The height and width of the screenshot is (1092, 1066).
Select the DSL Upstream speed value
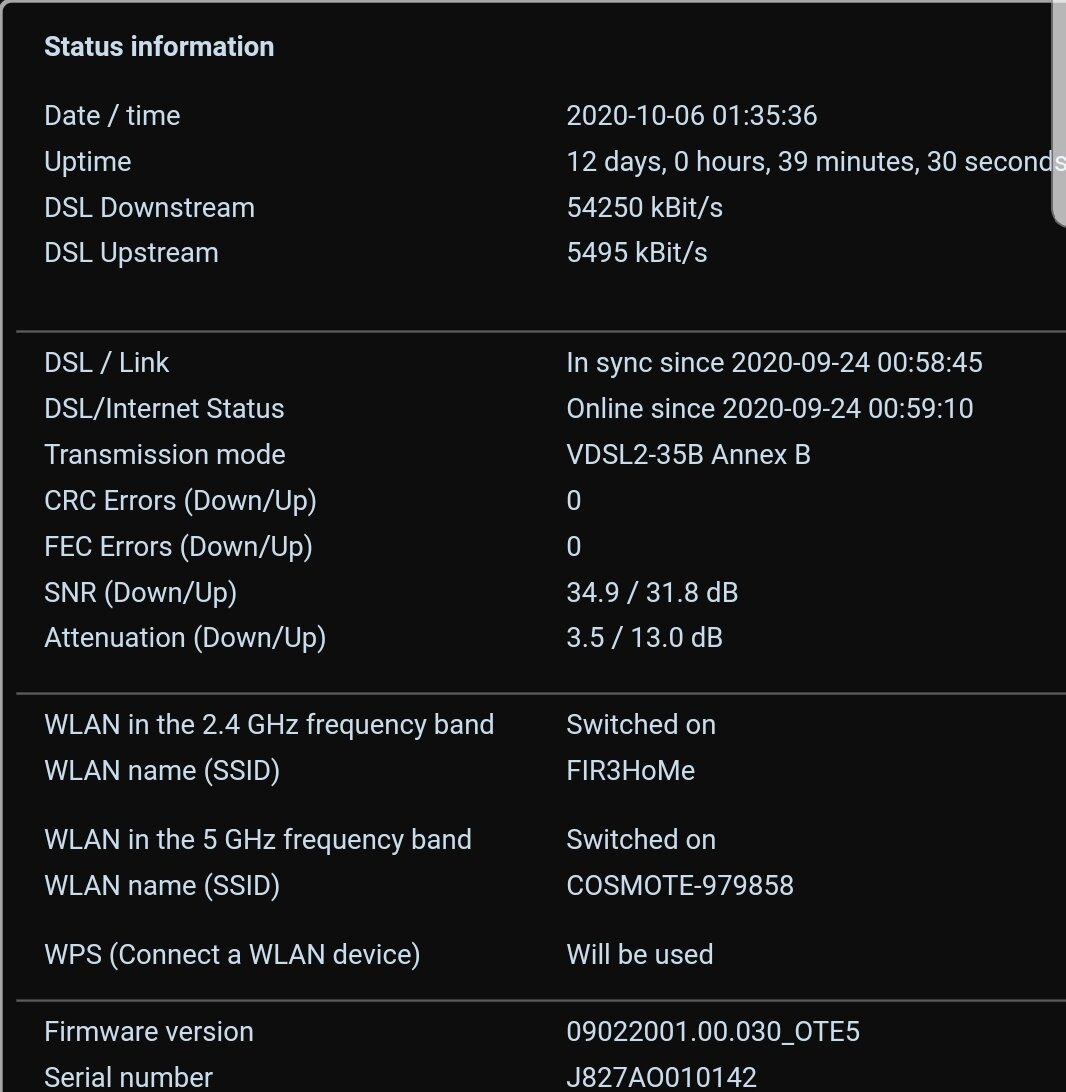pyautogui.click(x=636, y=253)
